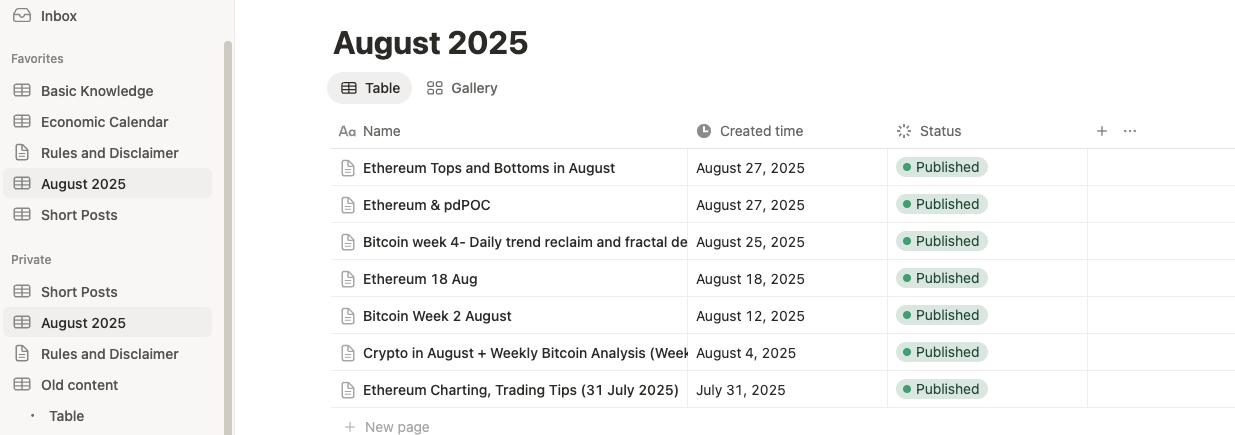Click Published status on Bitcoin Week 2 August row
This screenshot has height=435, width=1235.
941,316
